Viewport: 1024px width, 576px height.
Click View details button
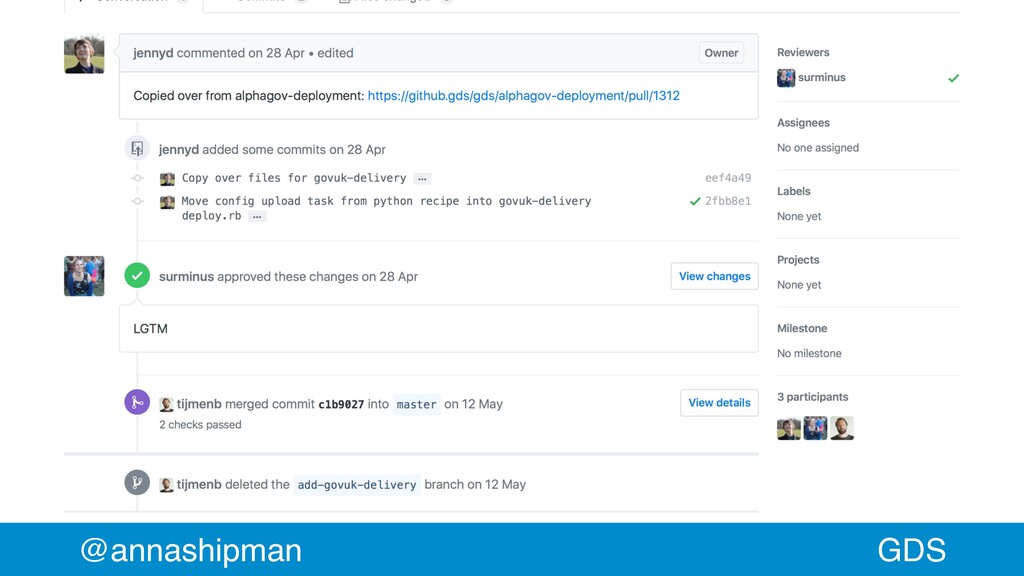[x=719, y=403]
